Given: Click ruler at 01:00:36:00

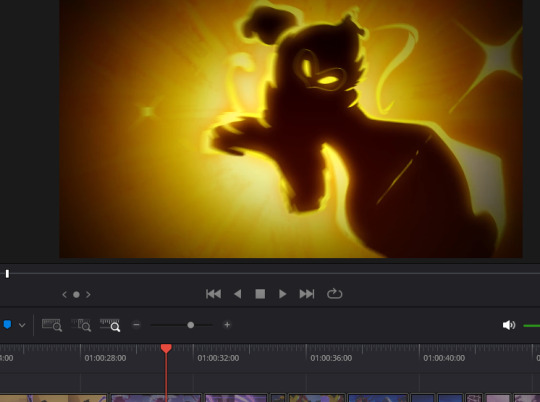Looking at the screenshot, I should (x=331, y=358).
